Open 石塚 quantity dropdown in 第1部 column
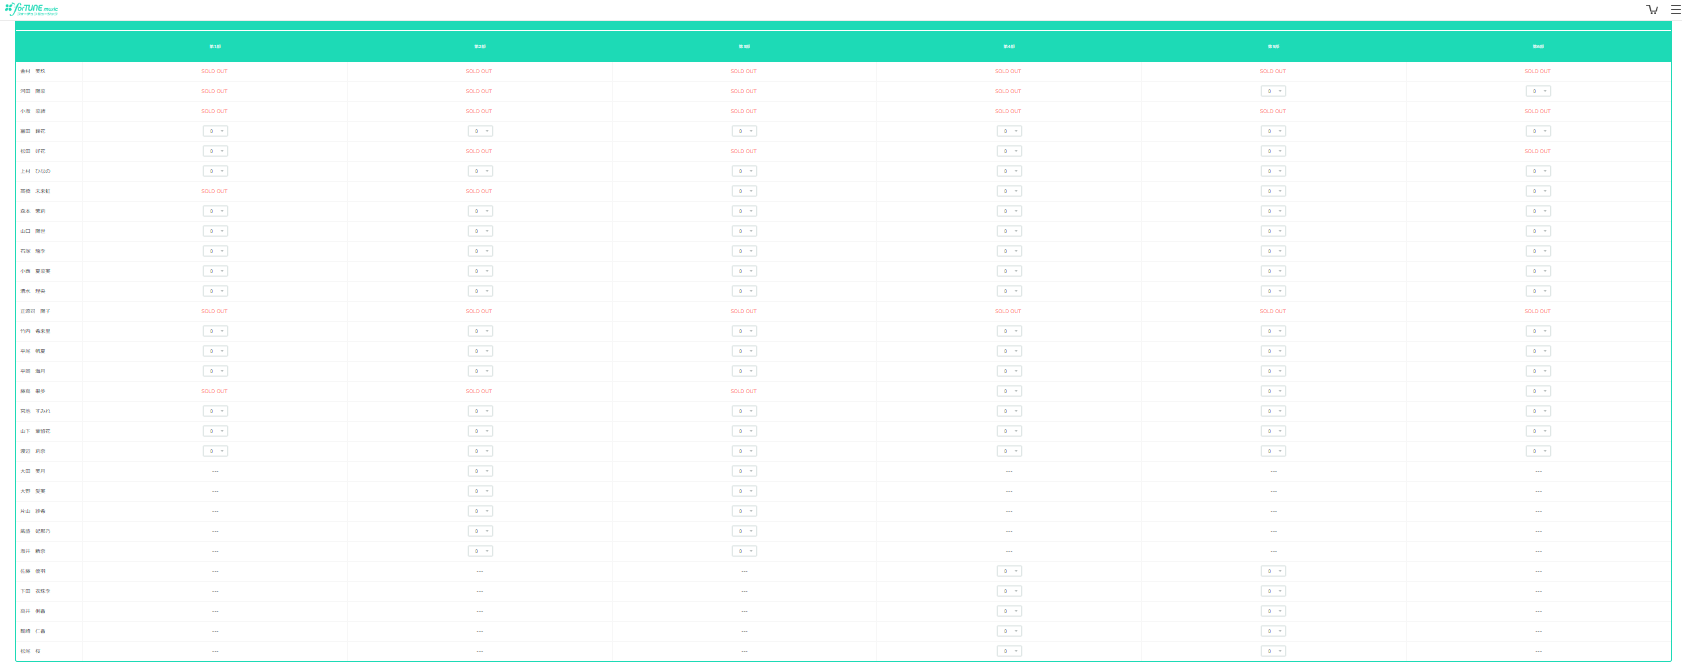Image resolution: width=1682 pixels, height=669 pixels. point(215,251)
